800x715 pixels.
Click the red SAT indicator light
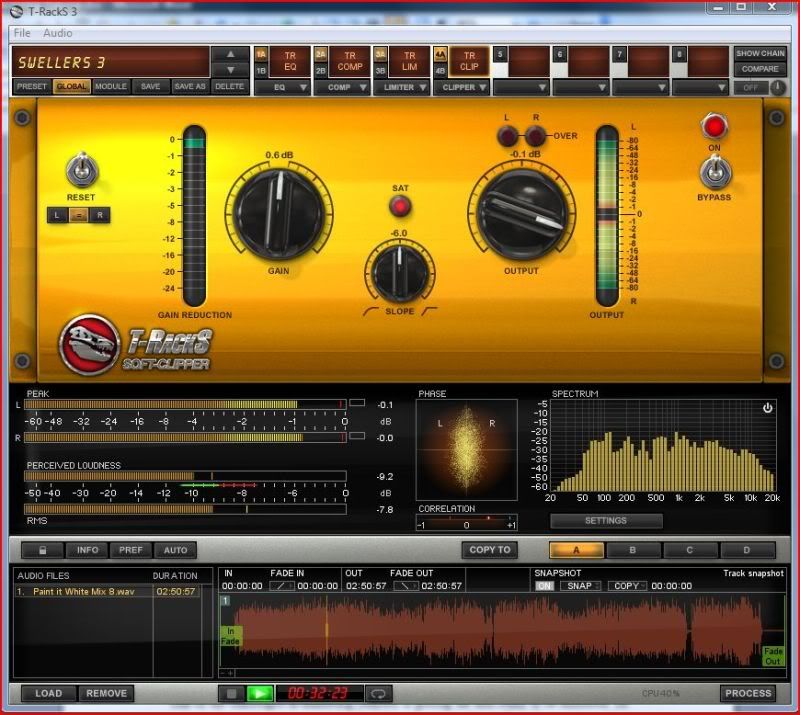pyautogui.click(x=400, y=207)
